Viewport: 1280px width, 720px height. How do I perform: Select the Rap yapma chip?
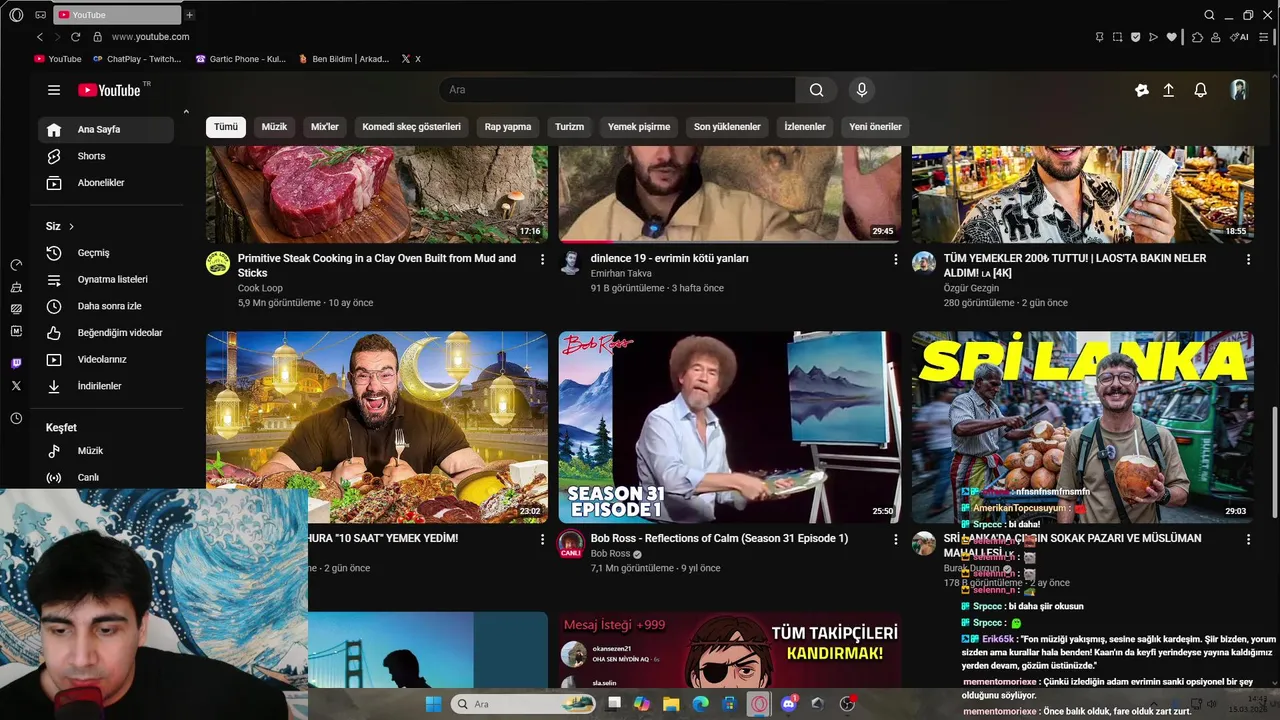point(508,127)
